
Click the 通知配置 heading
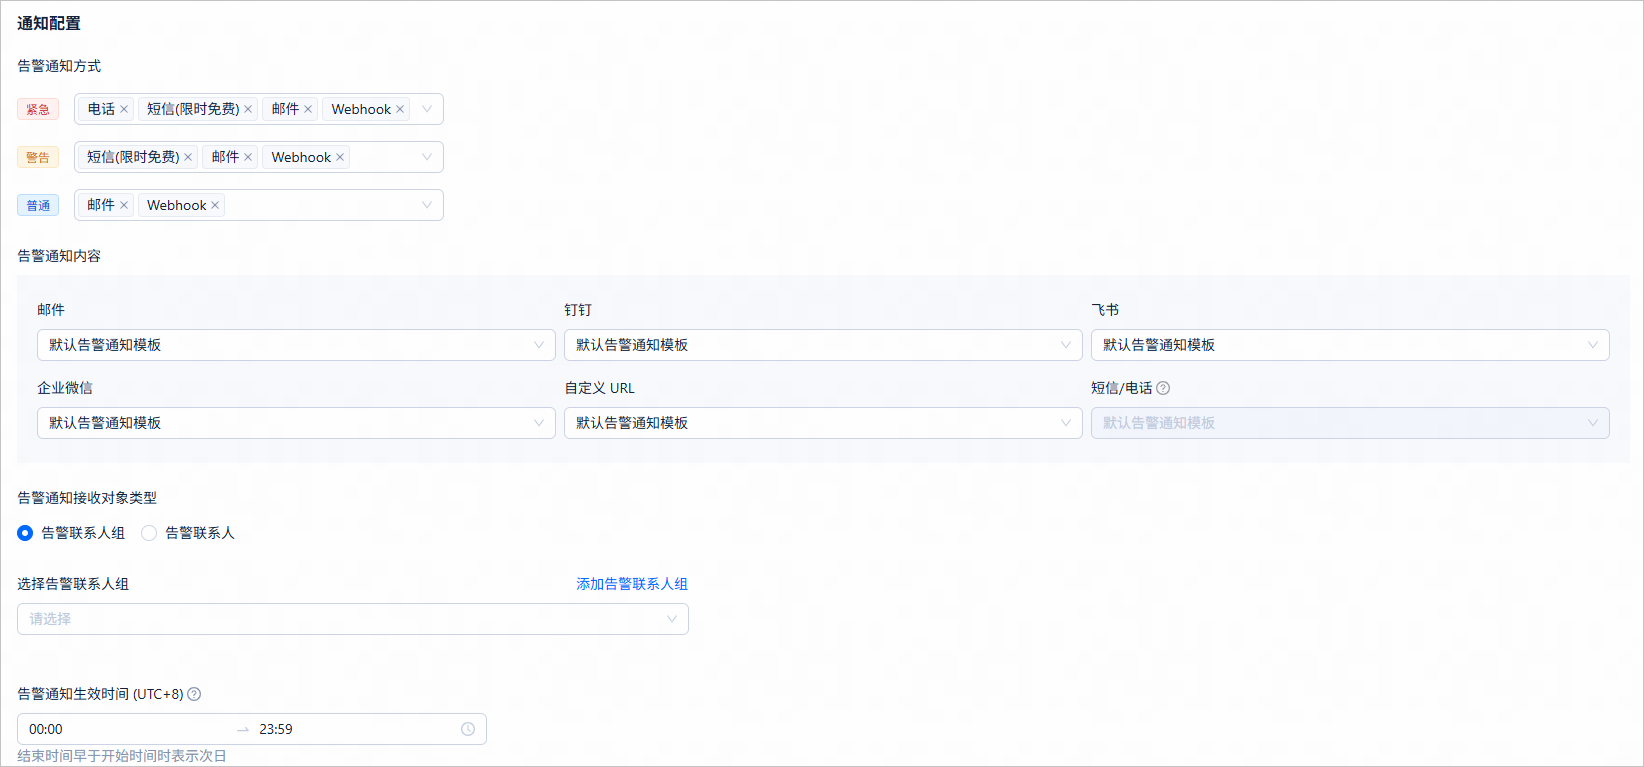pos(49,23)
